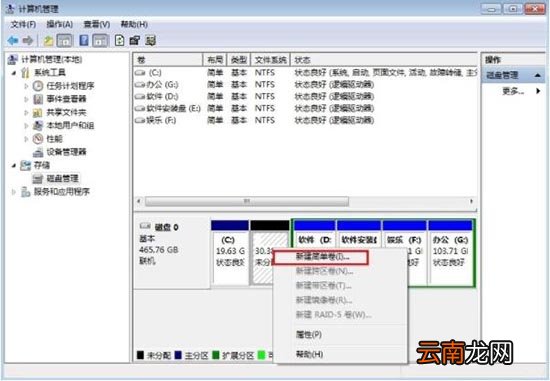Choose 帮助(H) from the context menu
The height and width of the screenshot is (381, 550).
pos(340,354)
